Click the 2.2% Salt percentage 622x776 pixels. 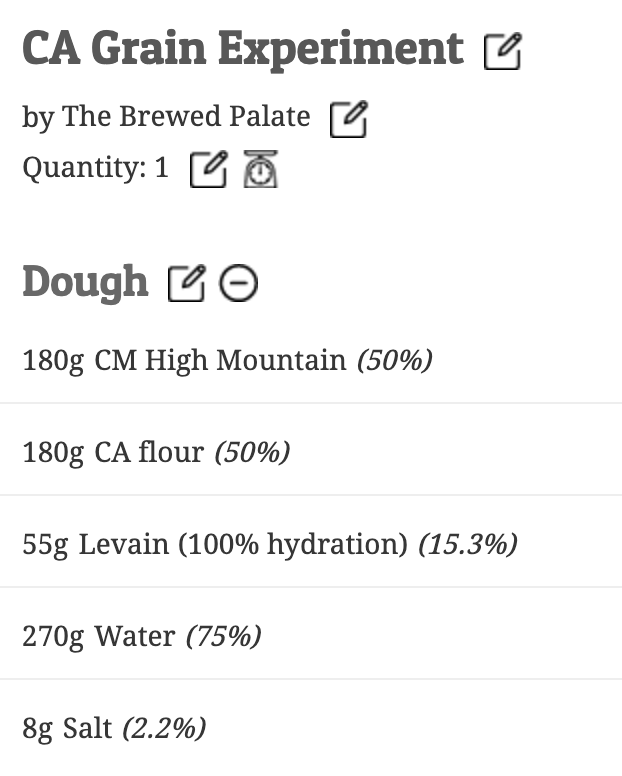(164, 728)
